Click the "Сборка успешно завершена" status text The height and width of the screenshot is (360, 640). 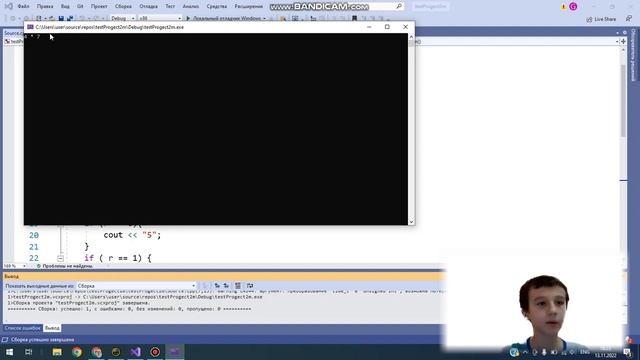coord(42,340)
